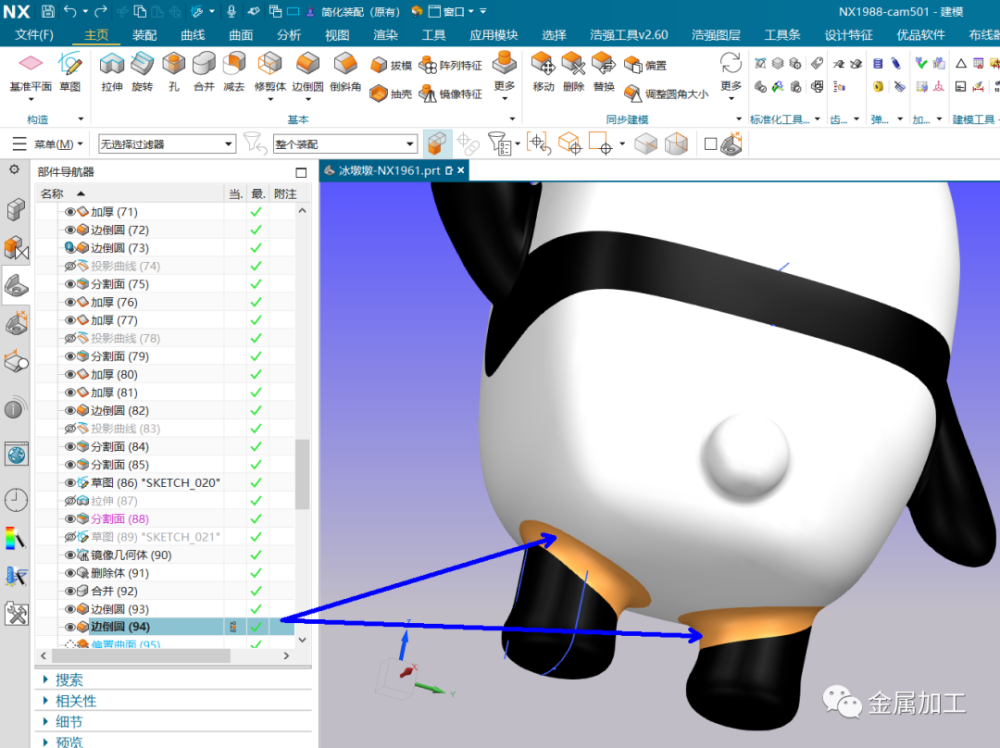Open the 无选择过滤器 selection filter dropdown

click(x=167, y=144)
